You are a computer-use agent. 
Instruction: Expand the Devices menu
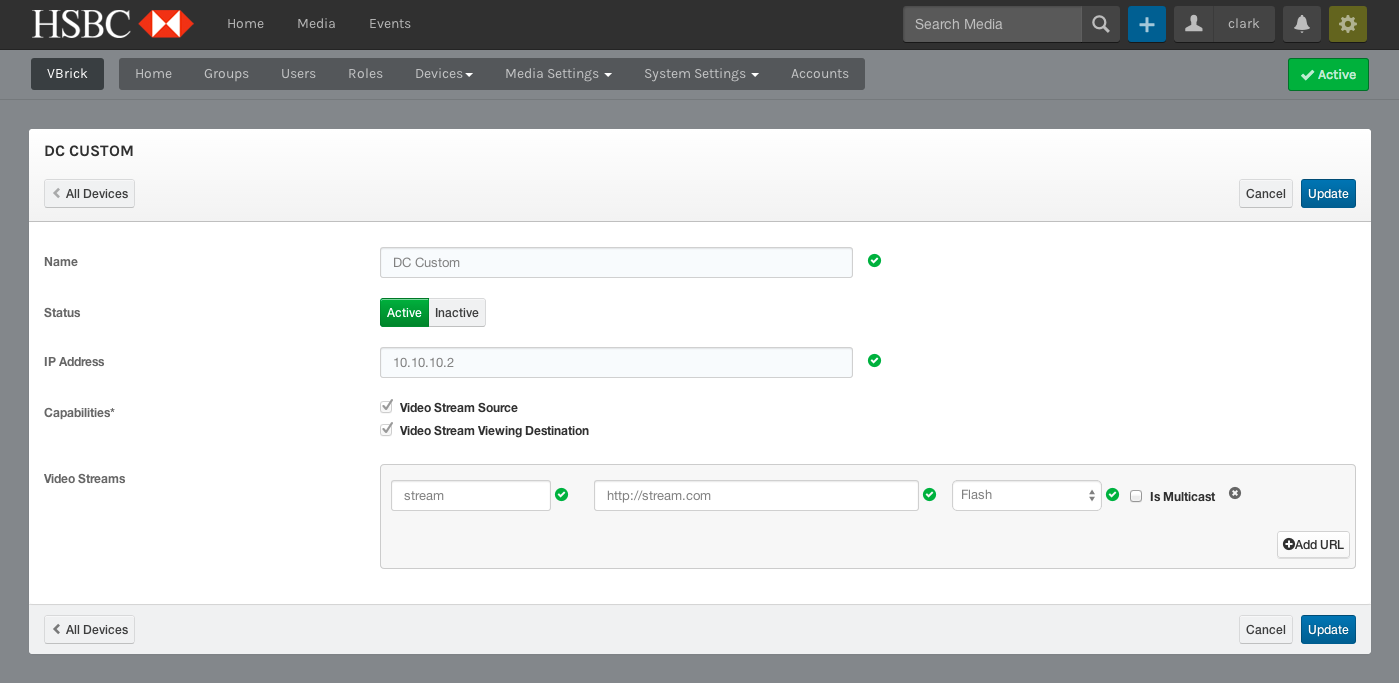(444, 74)
